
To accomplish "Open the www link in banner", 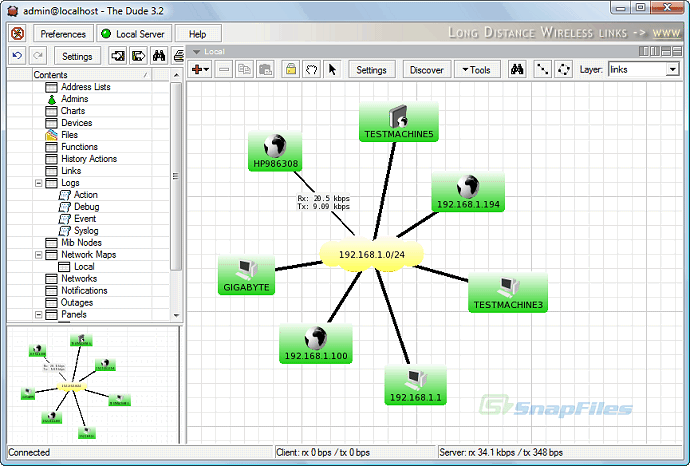I will [666, 33].
